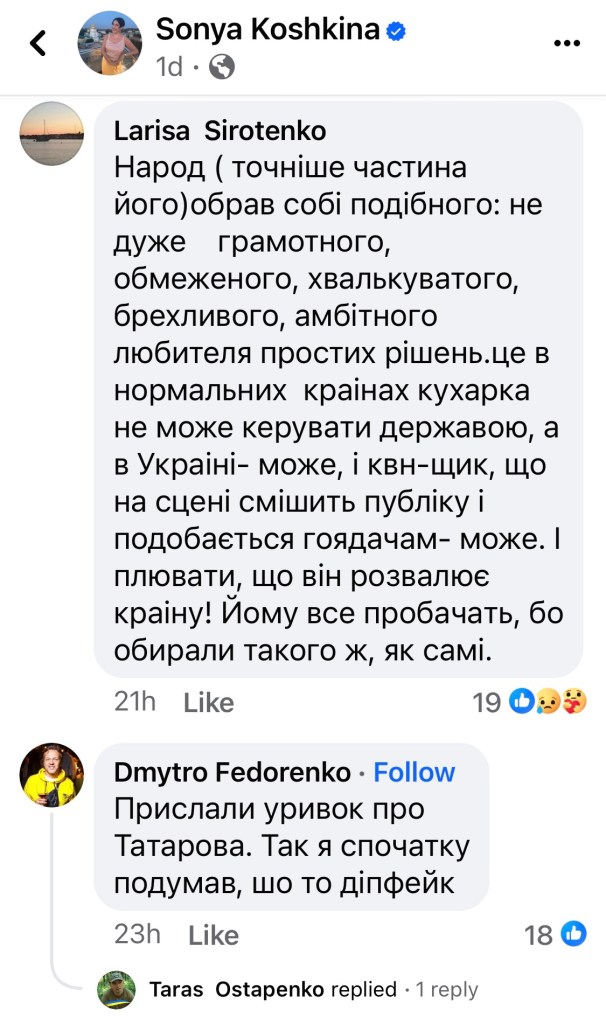Tap the 23h timestamp on Dmytro's comment
The width and height of the screenshot is (606, 1024).
[x=137, y=936]
